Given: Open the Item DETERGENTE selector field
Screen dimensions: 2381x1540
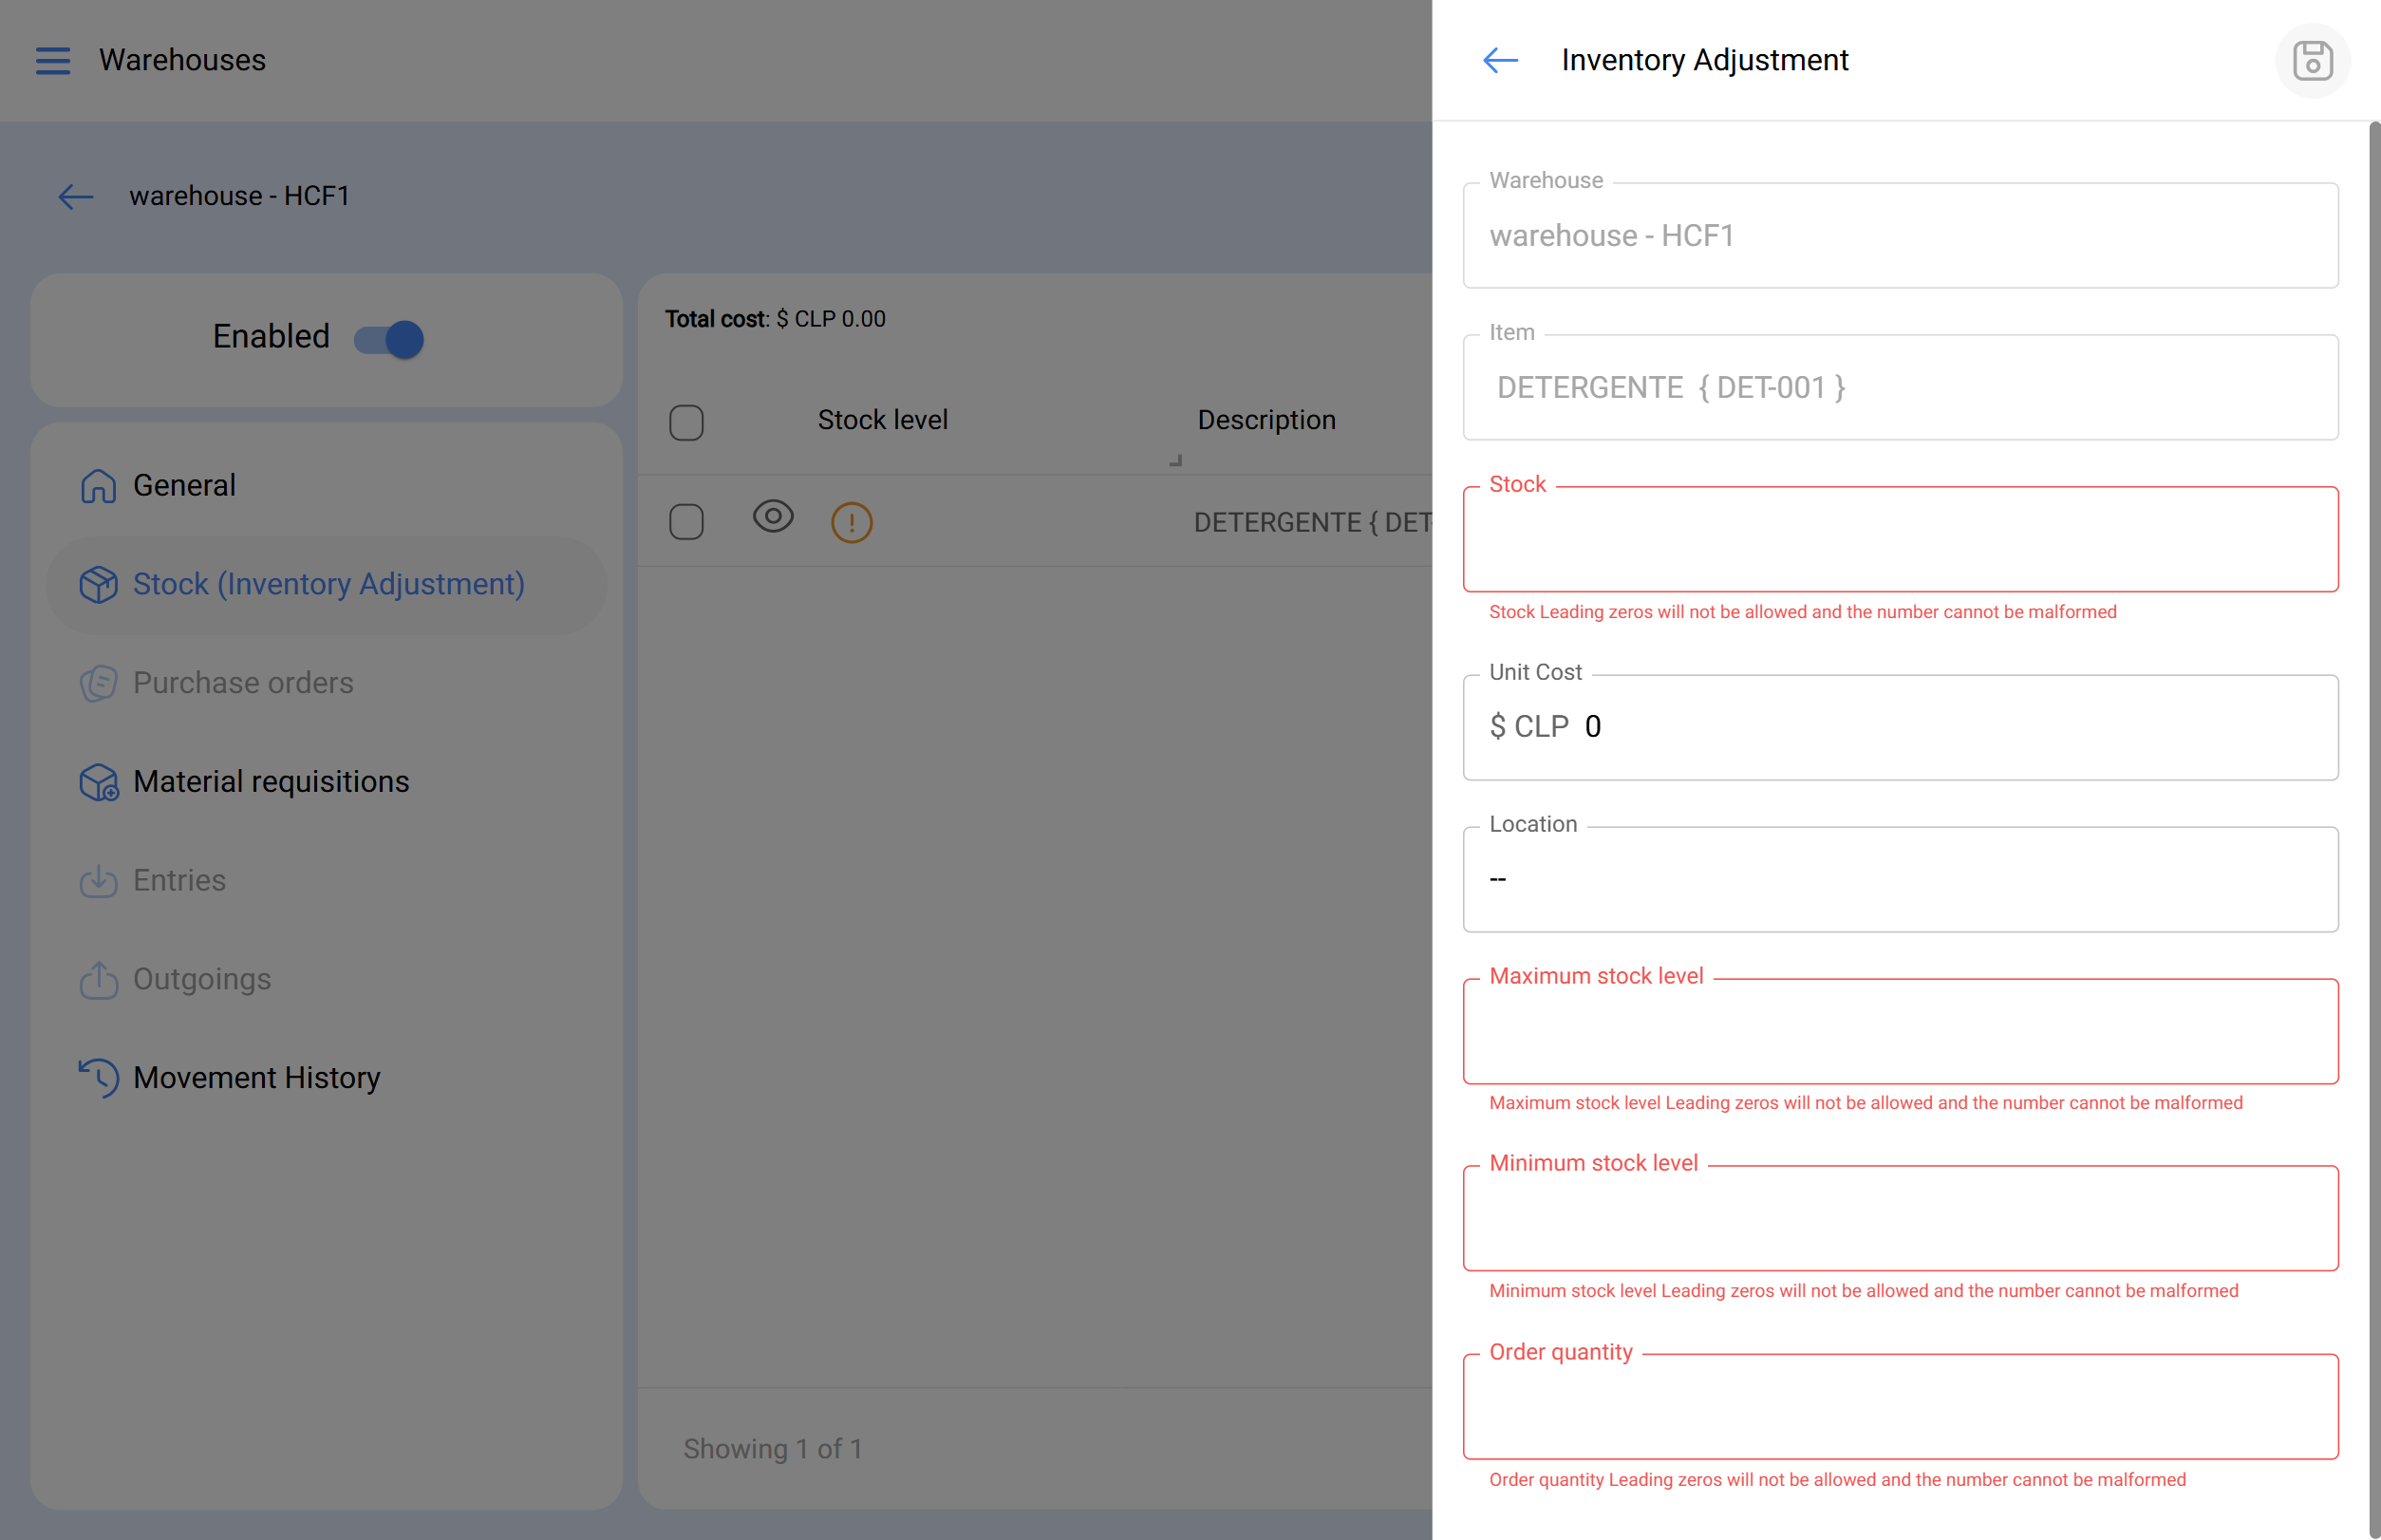Looking at the screenshot, I should 1899,388.
